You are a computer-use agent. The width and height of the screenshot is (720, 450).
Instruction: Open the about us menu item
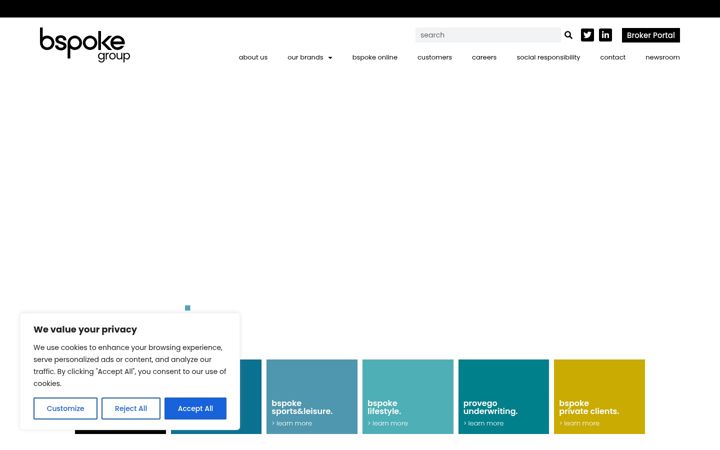(x=253, y=57)
